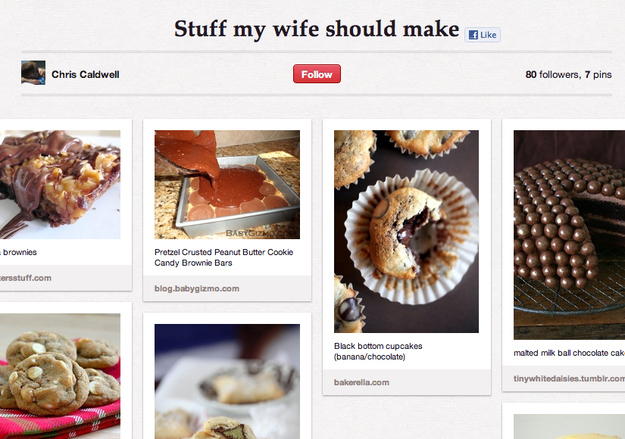Click the board title Stuff my wife should make
The height and width of the screenshot is (439, 625).
(317, 29)
